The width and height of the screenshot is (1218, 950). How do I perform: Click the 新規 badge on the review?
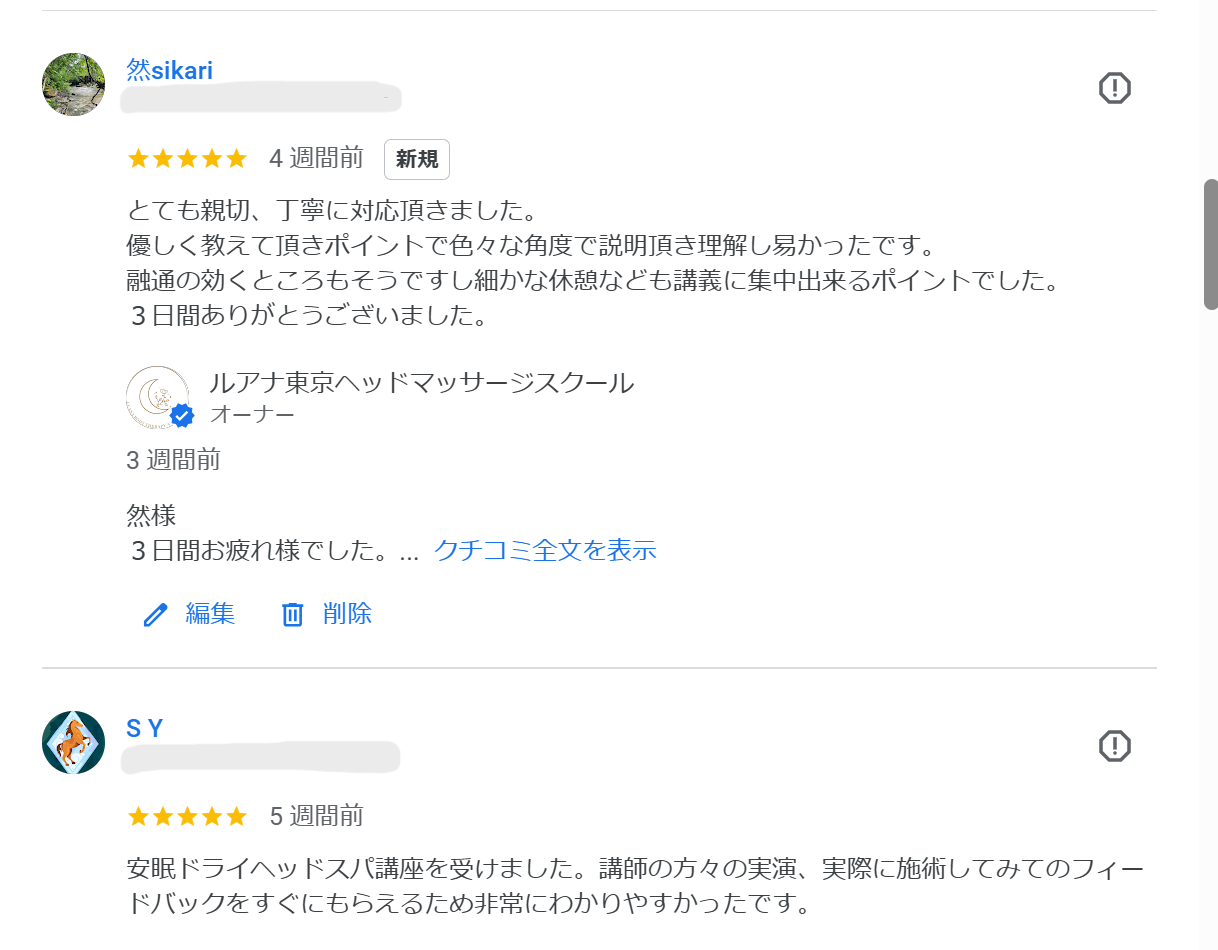click(417, 159)
